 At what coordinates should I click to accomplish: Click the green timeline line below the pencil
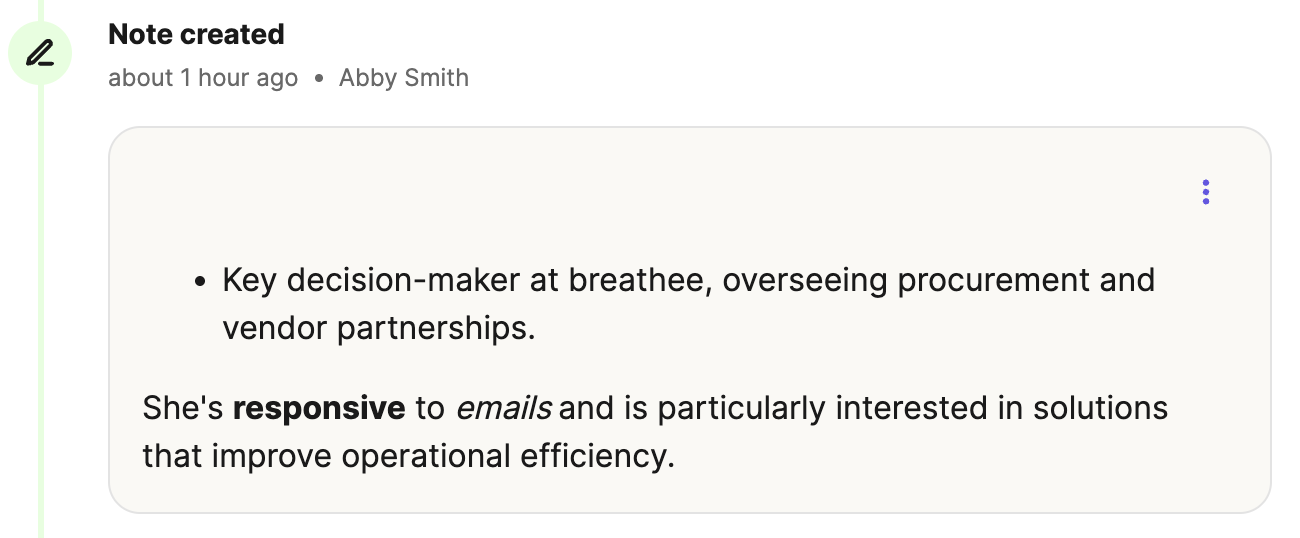coord(41,300)
